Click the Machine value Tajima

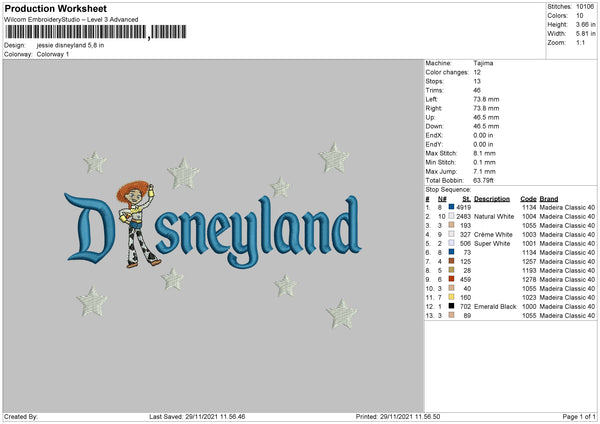click(x=483, y=63)
